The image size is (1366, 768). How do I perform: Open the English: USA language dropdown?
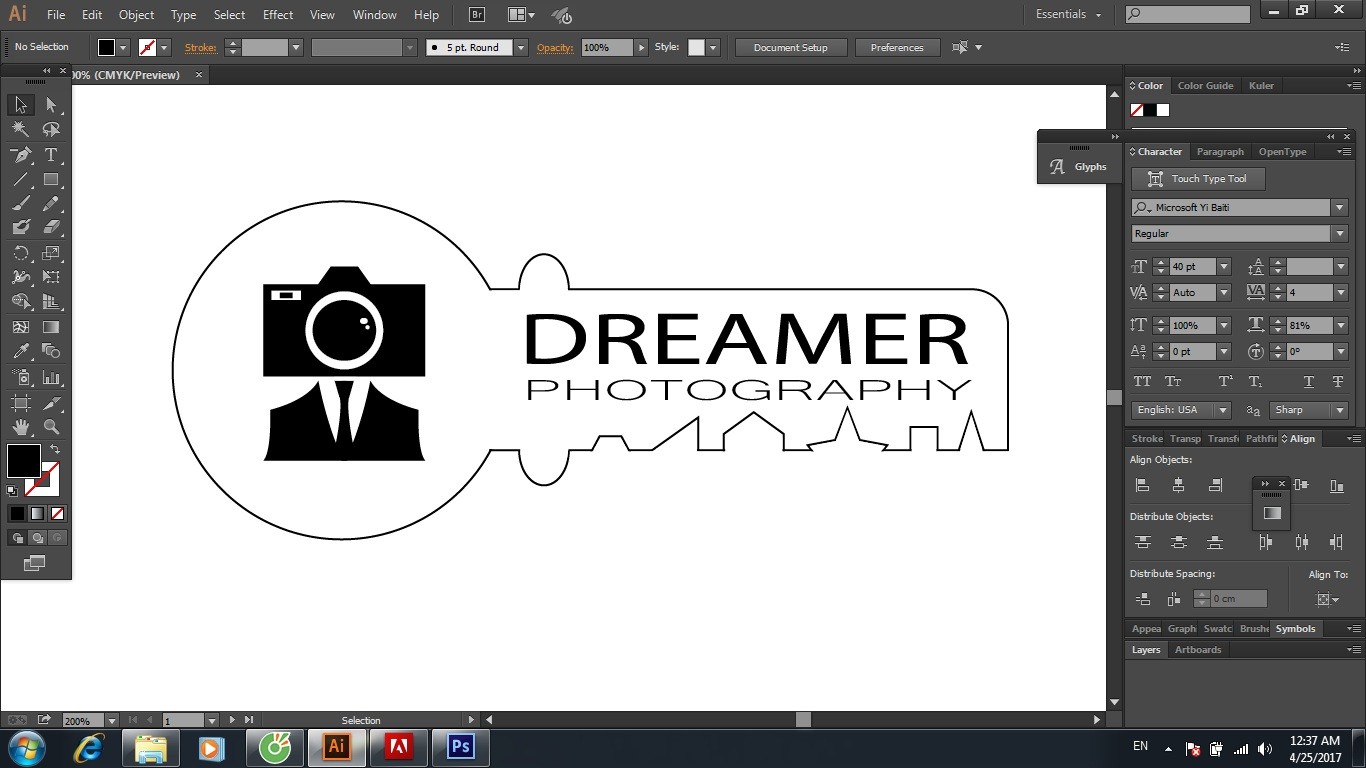pos(1222,410)
